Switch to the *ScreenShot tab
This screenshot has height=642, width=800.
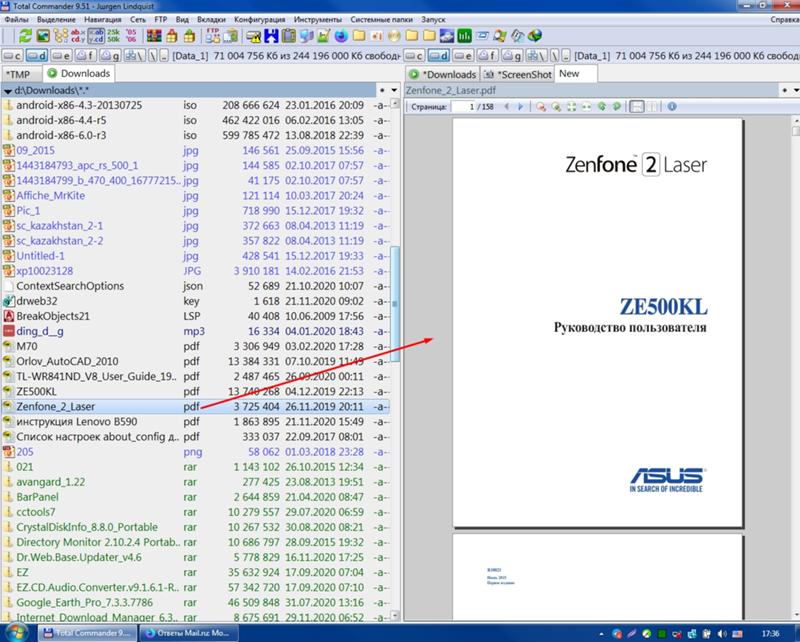click(518, 75)
